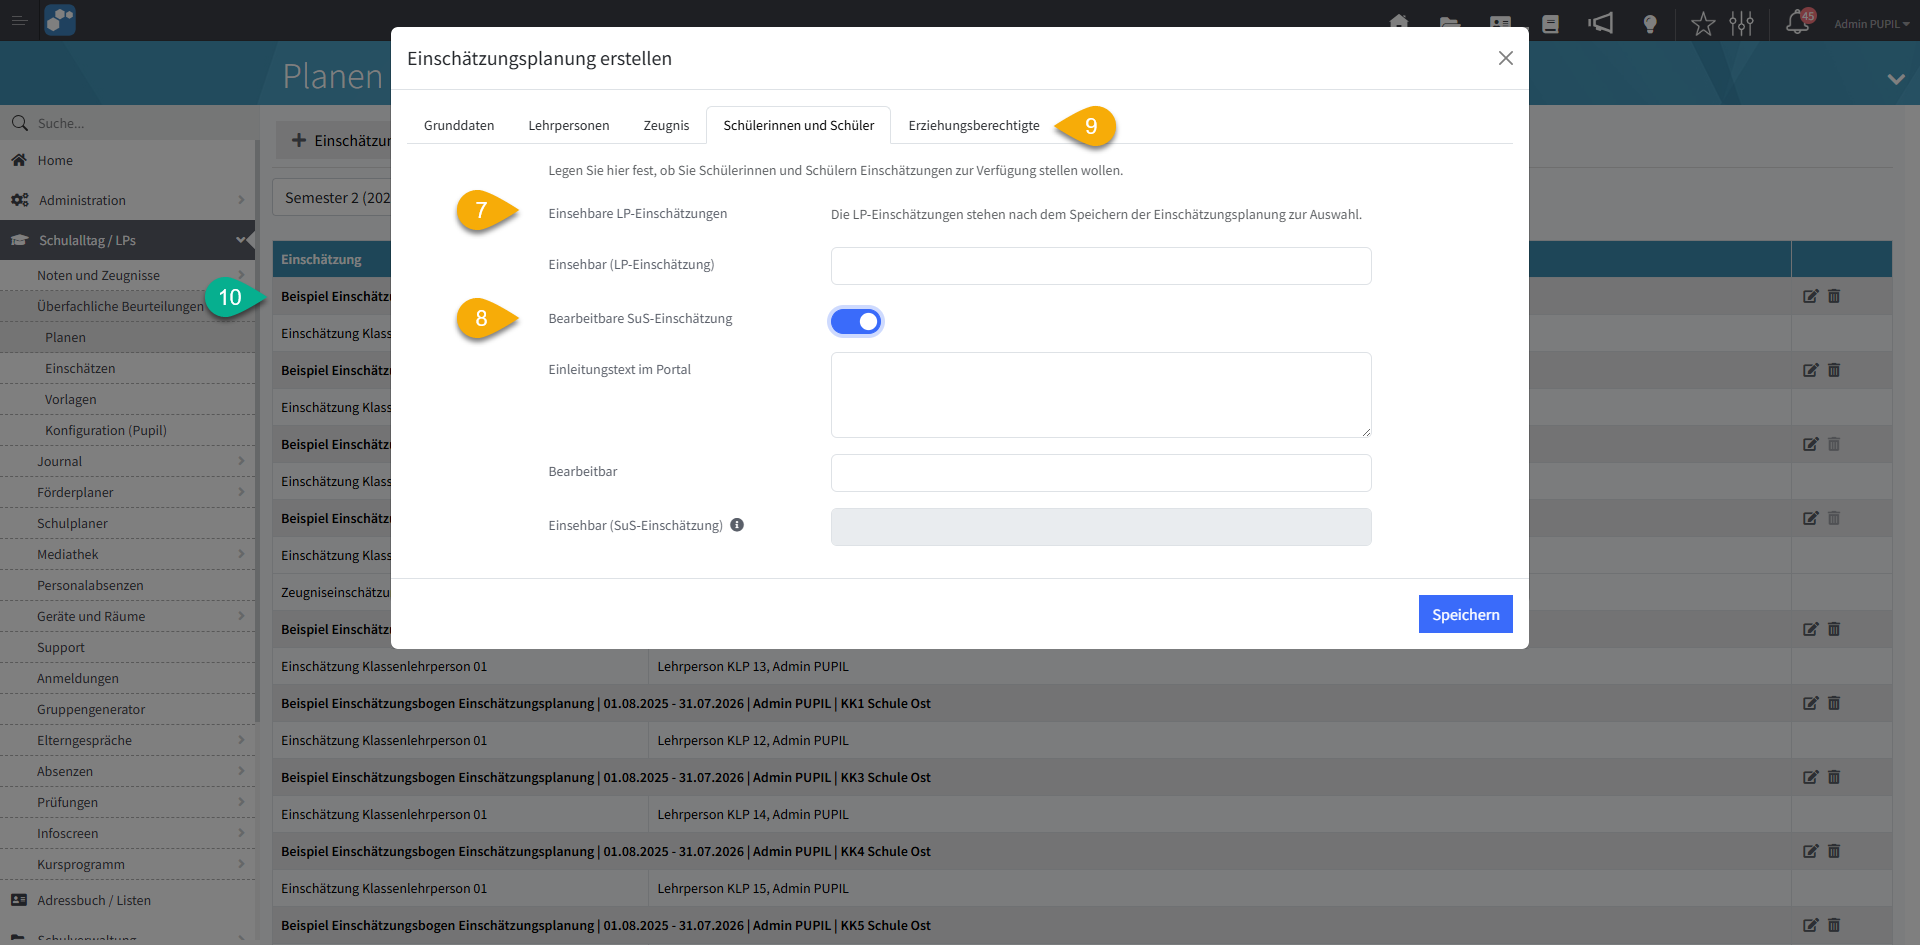Click the Einsehbar (LP-Einschätzung) input field
The image size is (1920, 945).
1101,266
